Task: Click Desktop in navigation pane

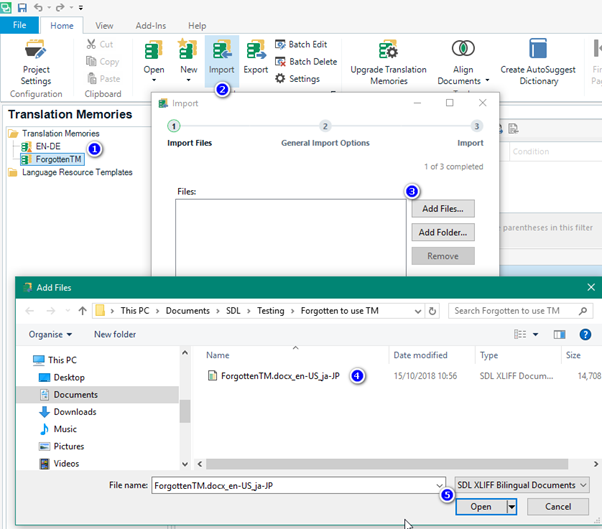Action: click(x=62, y=377)
